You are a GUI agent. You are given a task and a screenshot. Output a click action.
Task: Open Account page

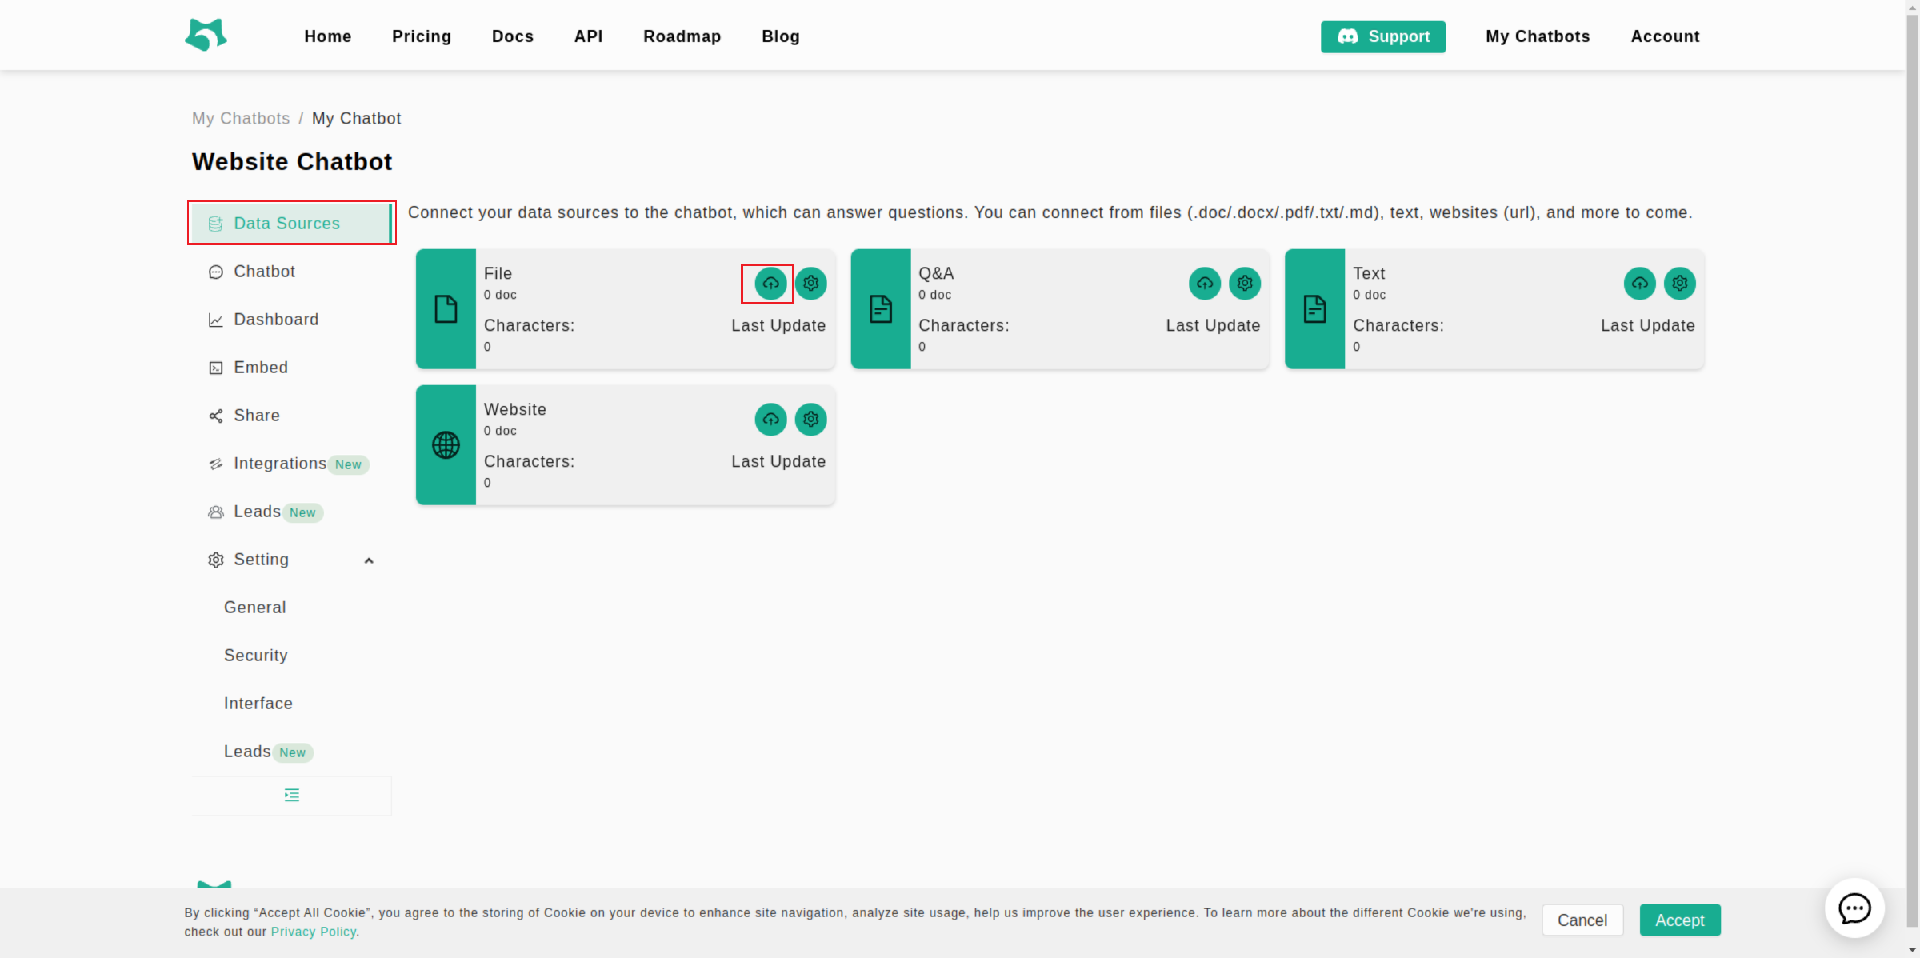click(x=1665, y=36)
